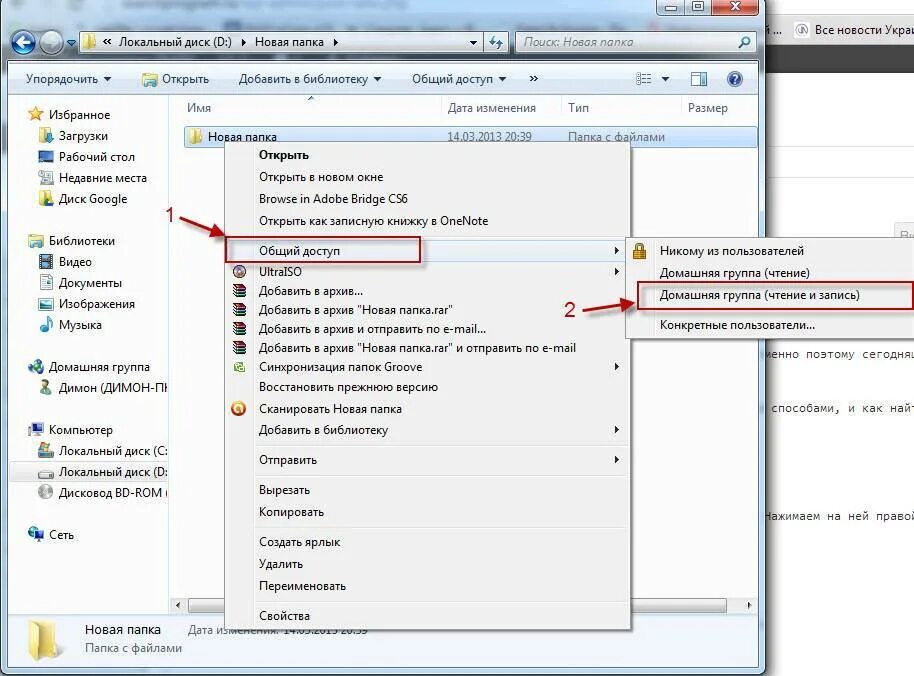
Task: Click the antivirus scan icon beside Сканировать
Action: tap(238, 409)
